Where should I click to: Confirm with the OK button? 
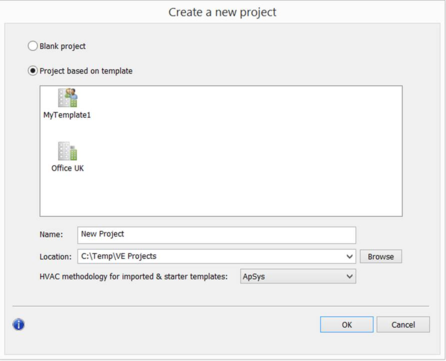point(347,325)
